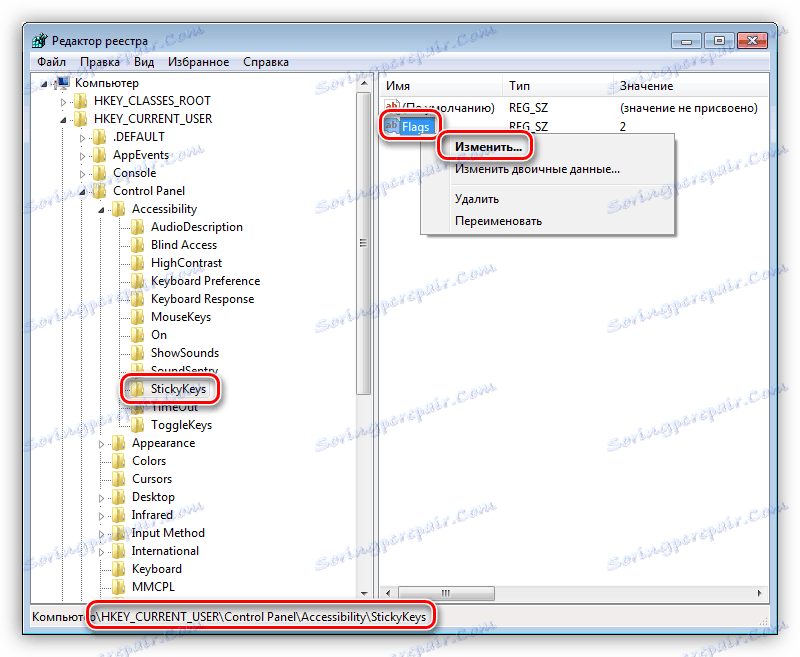Choose Удалить in the context menu
The image size is (800, 657).
coord(477,199)
